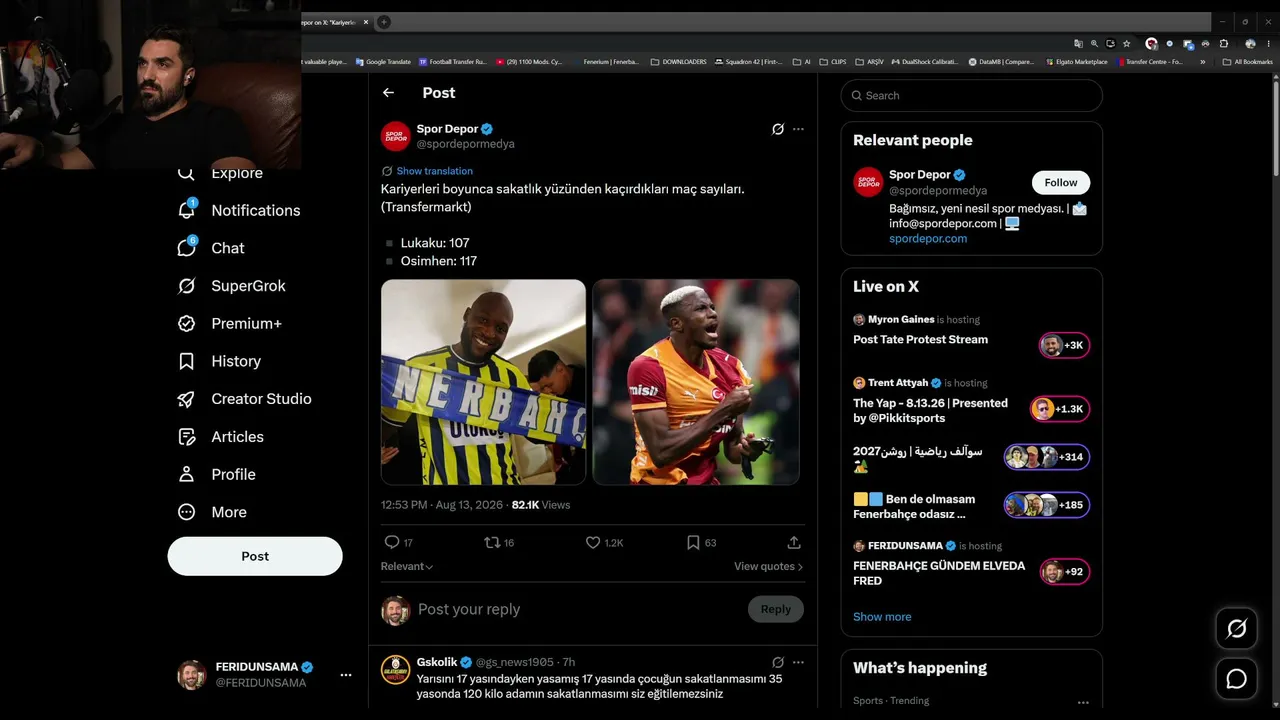
Task: Open the Lukaku Fenerbahçe scarf photo
Action: [x=483, y=382]
